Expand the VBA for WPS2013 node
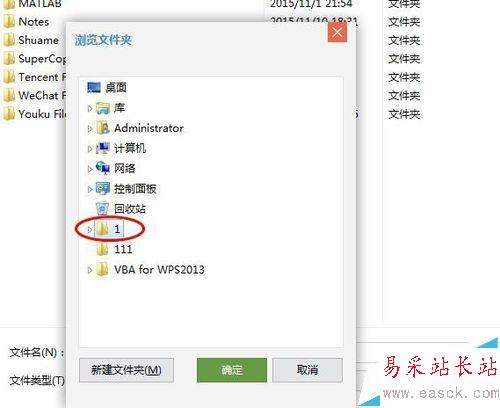500x408 pixels. (x=90, y=270)
